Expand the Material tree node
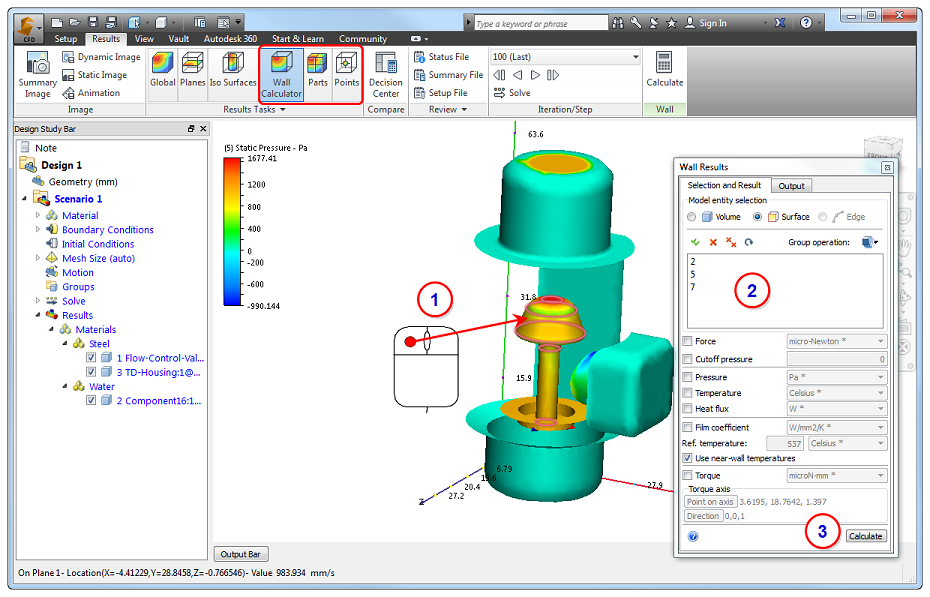The height and width of the screenshot is (597, 930). coord(37,215)
